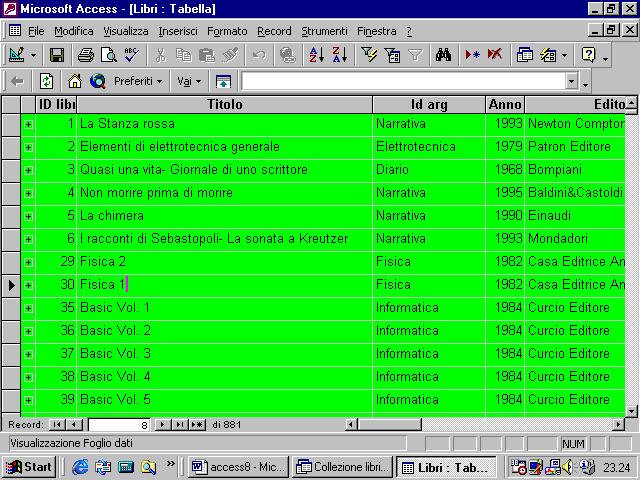This screenshot has width=640, height=480.
Task: Open the address box dropdown arrow
Action: (571, 81)
